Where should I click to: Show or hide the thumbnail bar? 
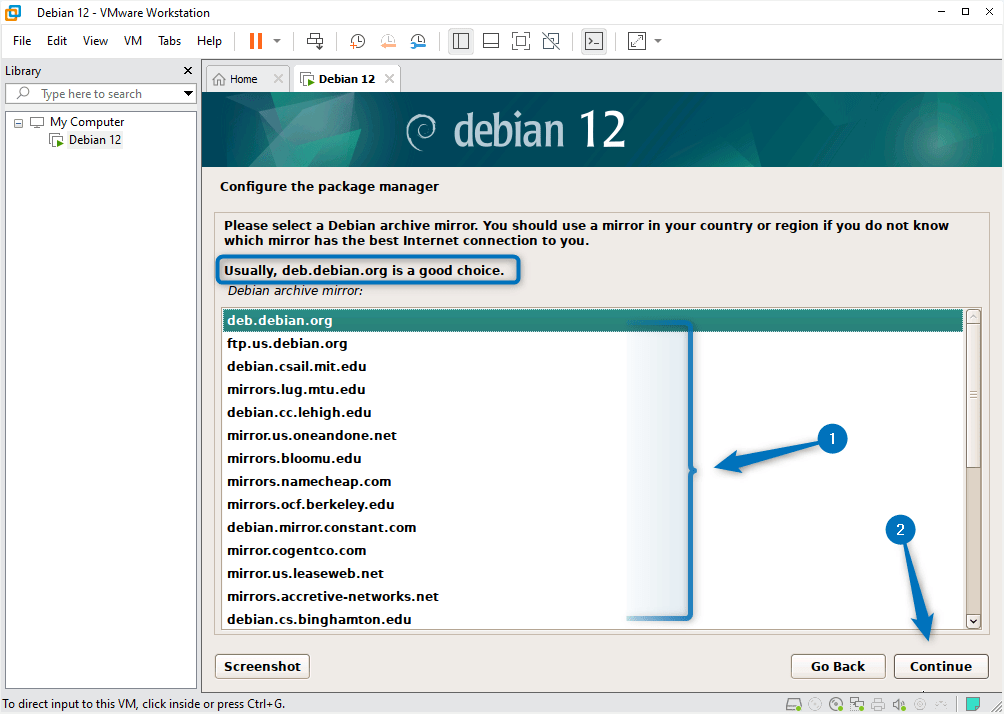click(490, 41)
